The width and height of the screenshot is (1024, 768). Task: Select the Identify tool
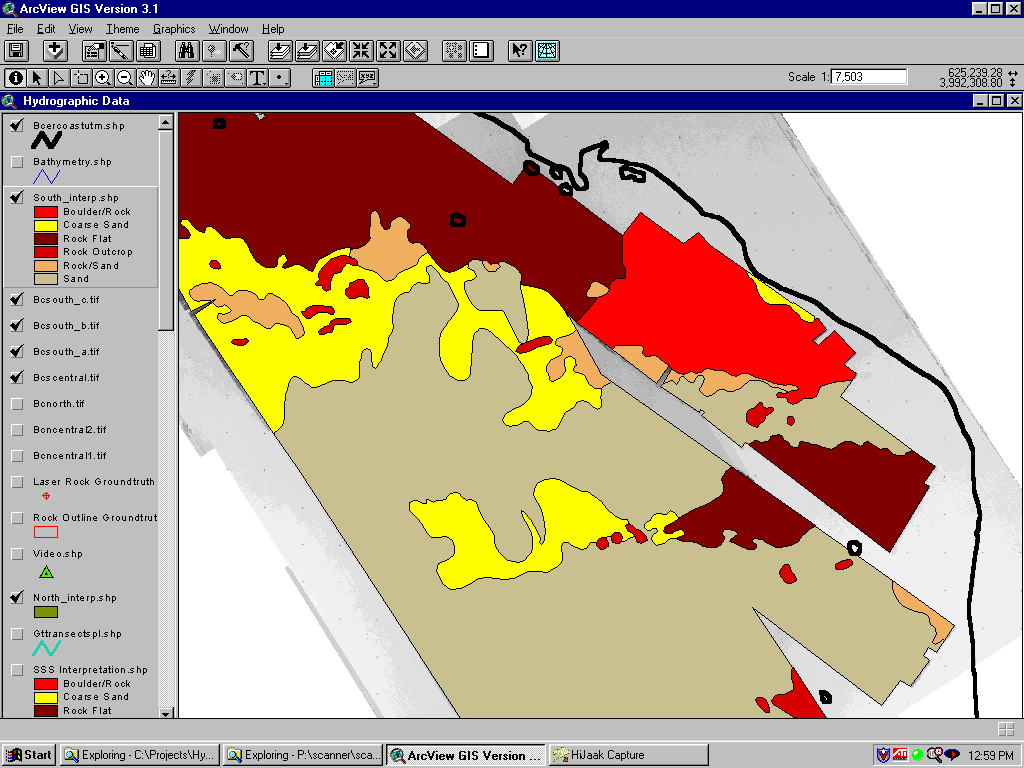point(16,77)
